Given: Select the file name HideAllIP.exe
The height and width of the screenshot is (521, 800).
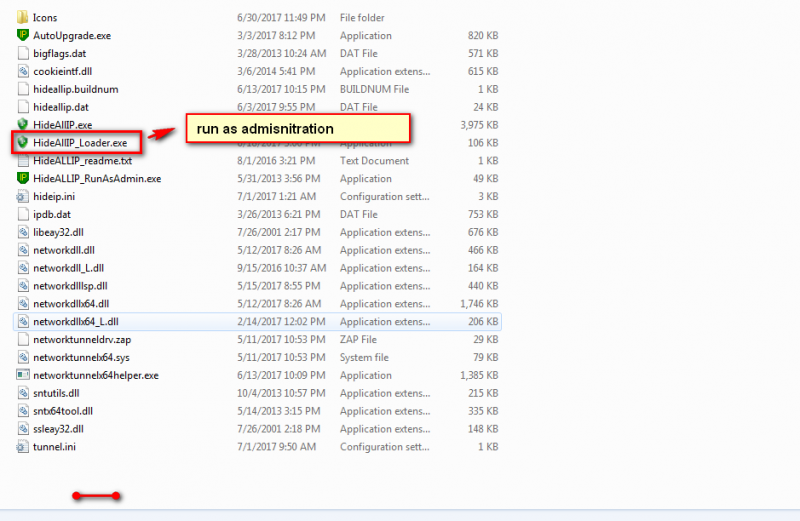Looking at the screenshot, I should [63, 125].
